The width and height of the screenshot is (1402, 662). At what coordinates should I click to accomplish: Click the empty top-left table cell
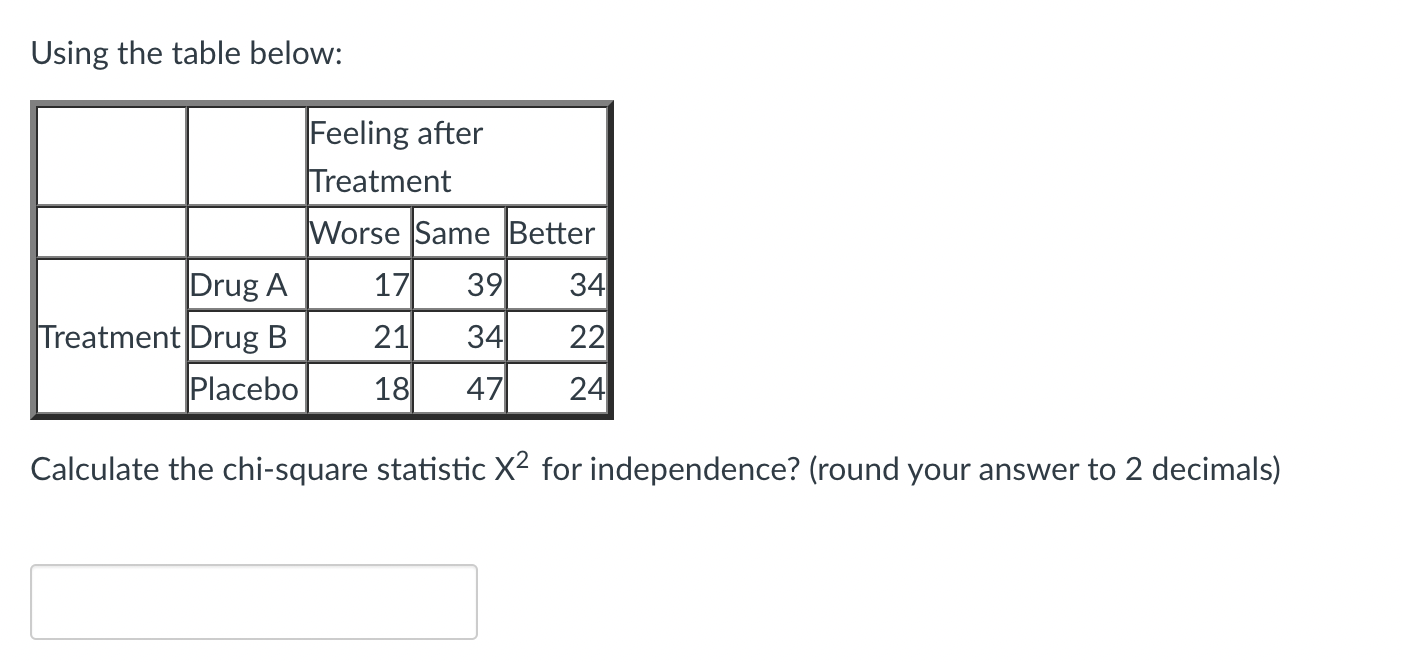(x=110, y=156)
